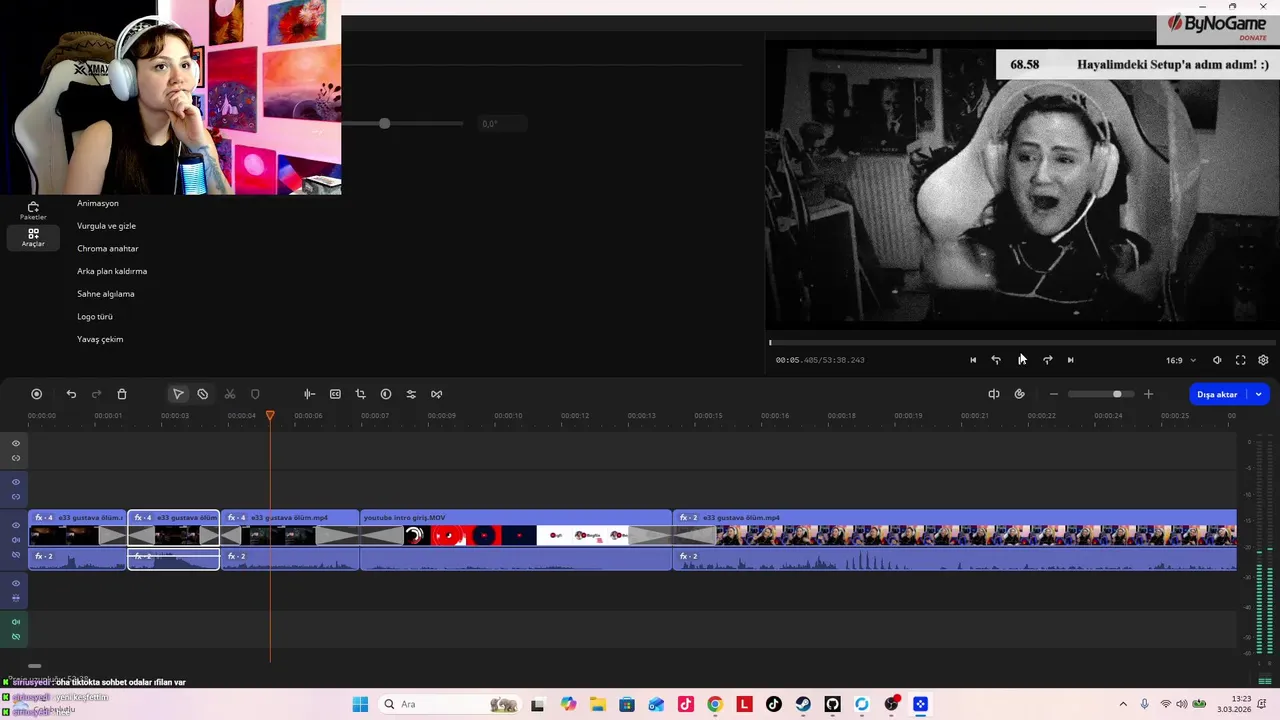Open TikTok from the taskbar
The height and width of the screenshot is (720, 1280).
(x=774, y=704)
